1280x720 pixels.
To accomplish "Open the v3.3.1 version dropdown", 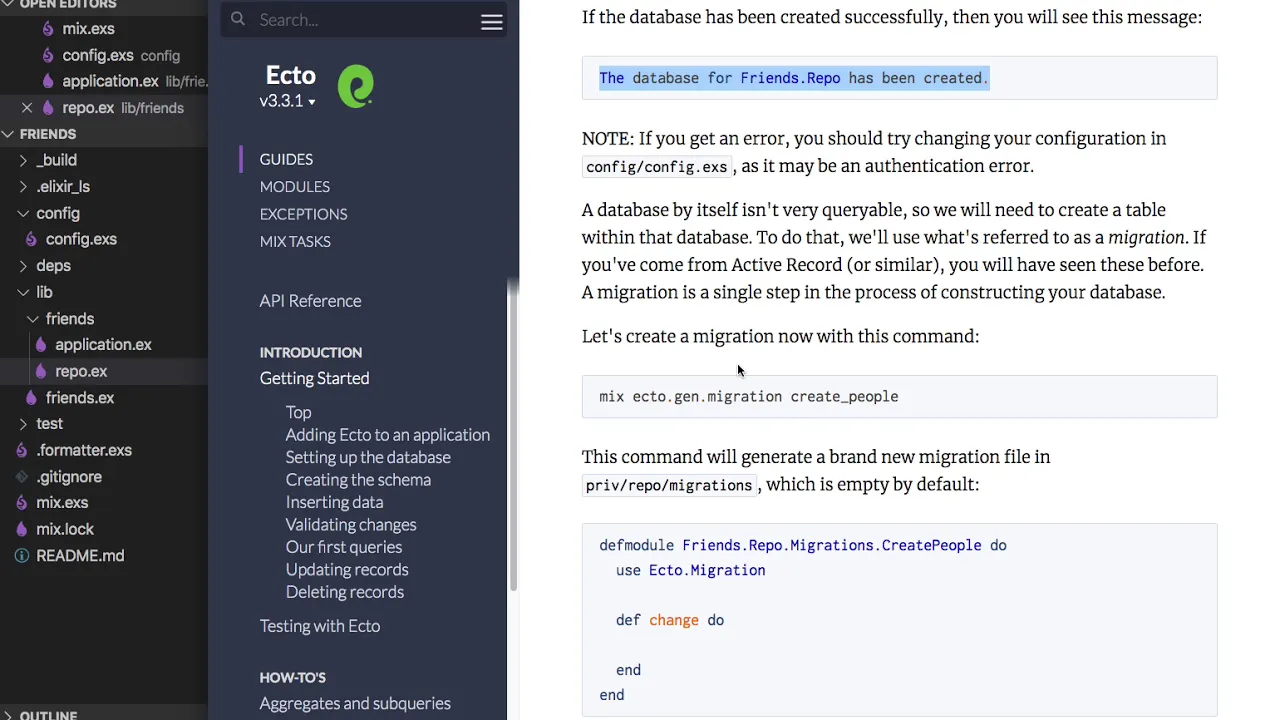I will [287, 101].
